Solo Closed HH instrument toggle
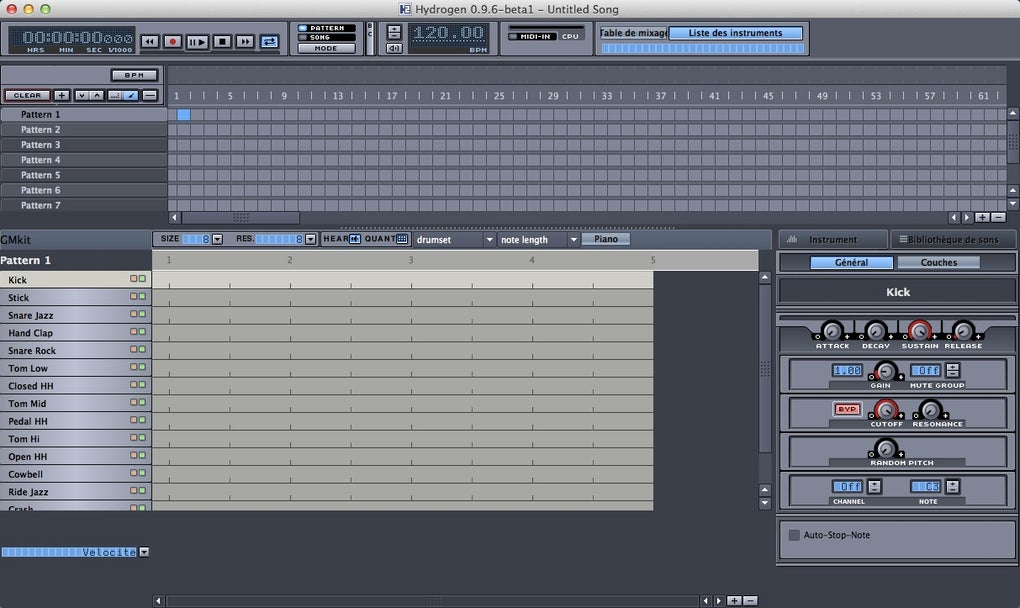This screenshot has width=1020, height=608. (x=142, y=384)
